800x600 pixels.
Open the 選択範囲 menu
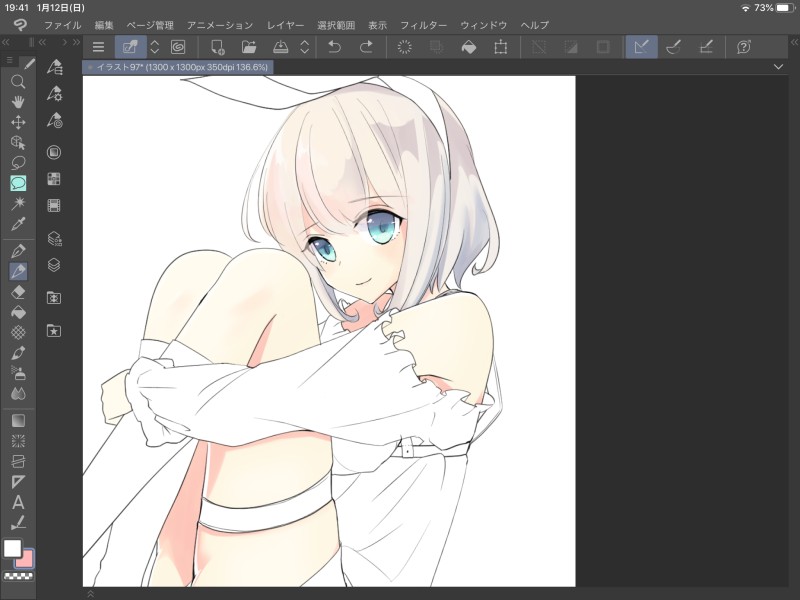tap(336, 25)
